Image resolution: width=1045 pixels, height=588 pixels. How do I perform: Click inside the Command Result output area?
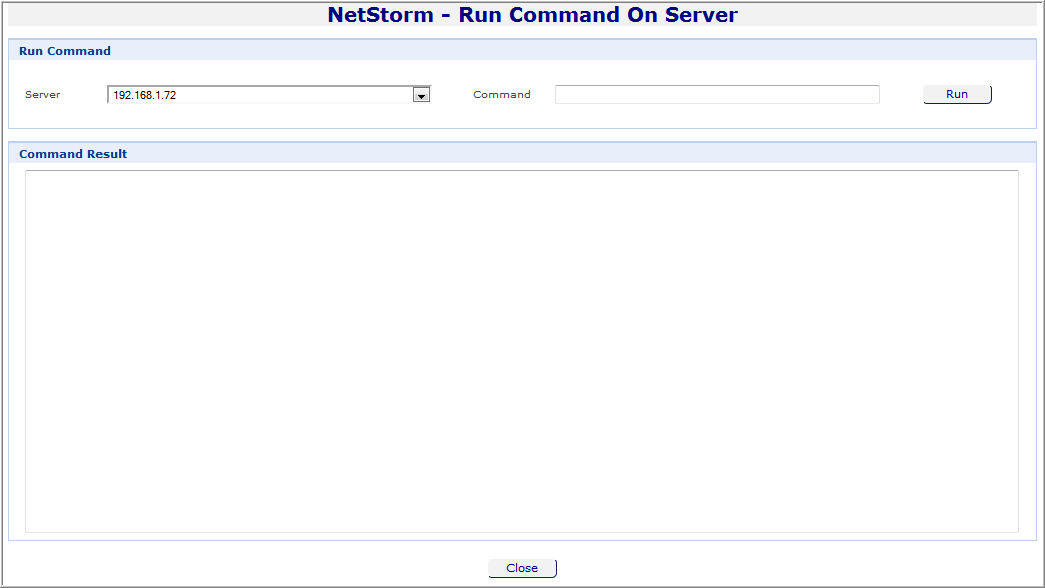pos(522,351)
